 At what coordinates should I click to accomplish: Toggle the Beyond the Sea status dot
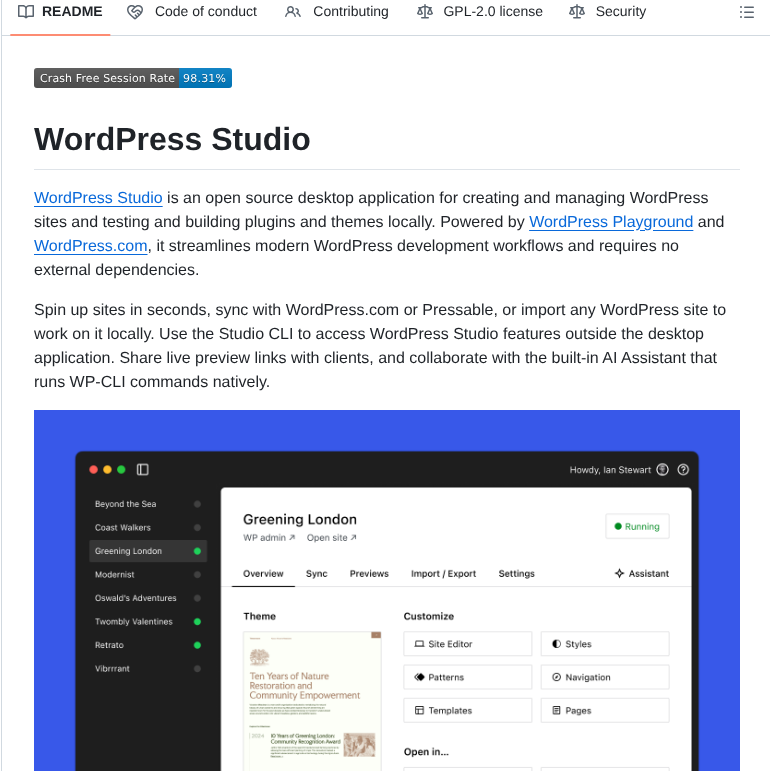coord(197,504)
